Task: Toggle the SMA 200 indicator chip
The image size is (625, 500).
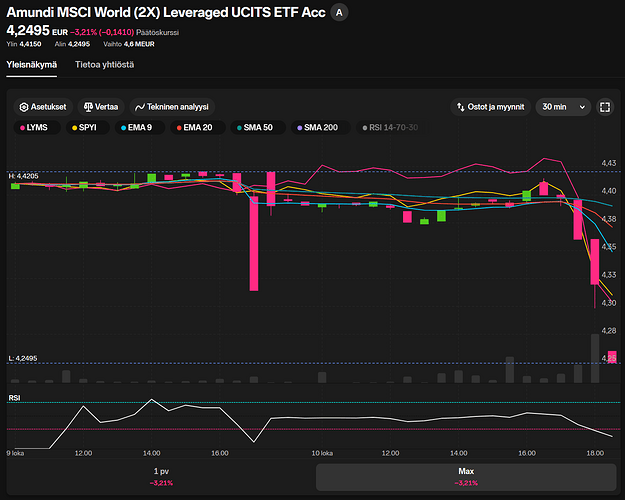Action: pos(321,128)
